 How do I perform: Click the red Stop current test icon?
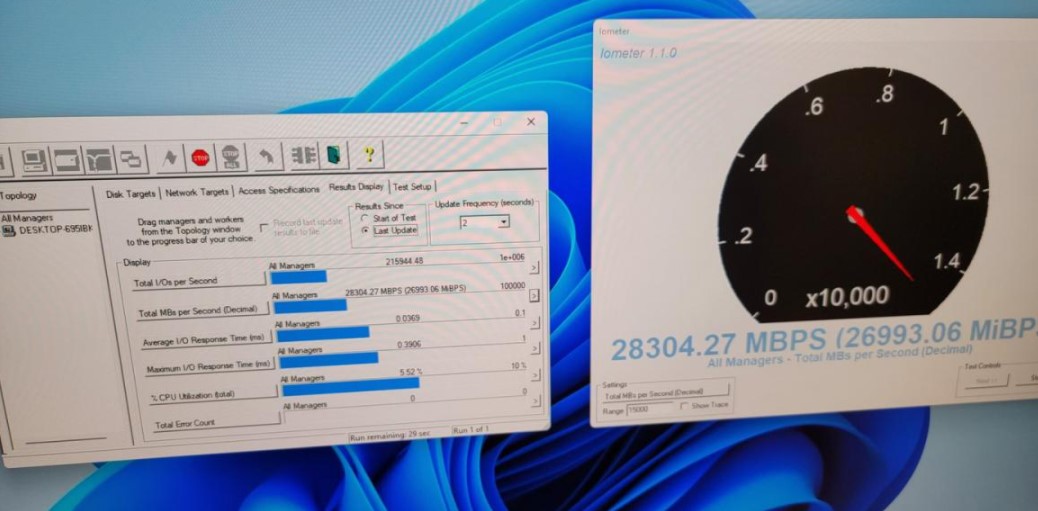click(200, 157)
